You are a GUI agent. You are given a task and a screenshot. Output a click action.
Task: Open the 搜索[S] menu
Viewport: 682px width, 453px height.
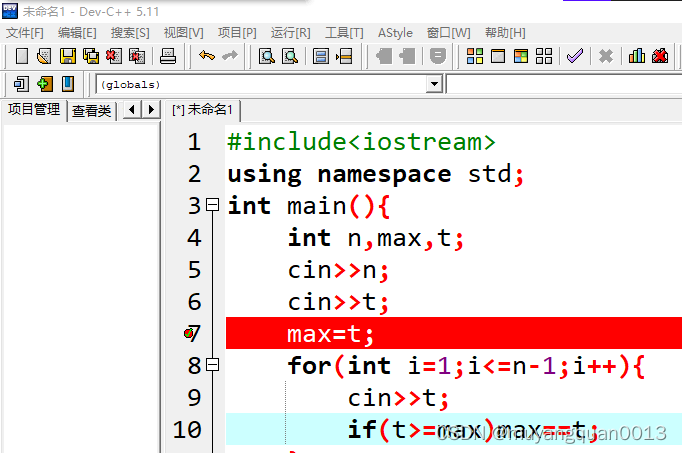pyautogui.click(x=130, y=33)
